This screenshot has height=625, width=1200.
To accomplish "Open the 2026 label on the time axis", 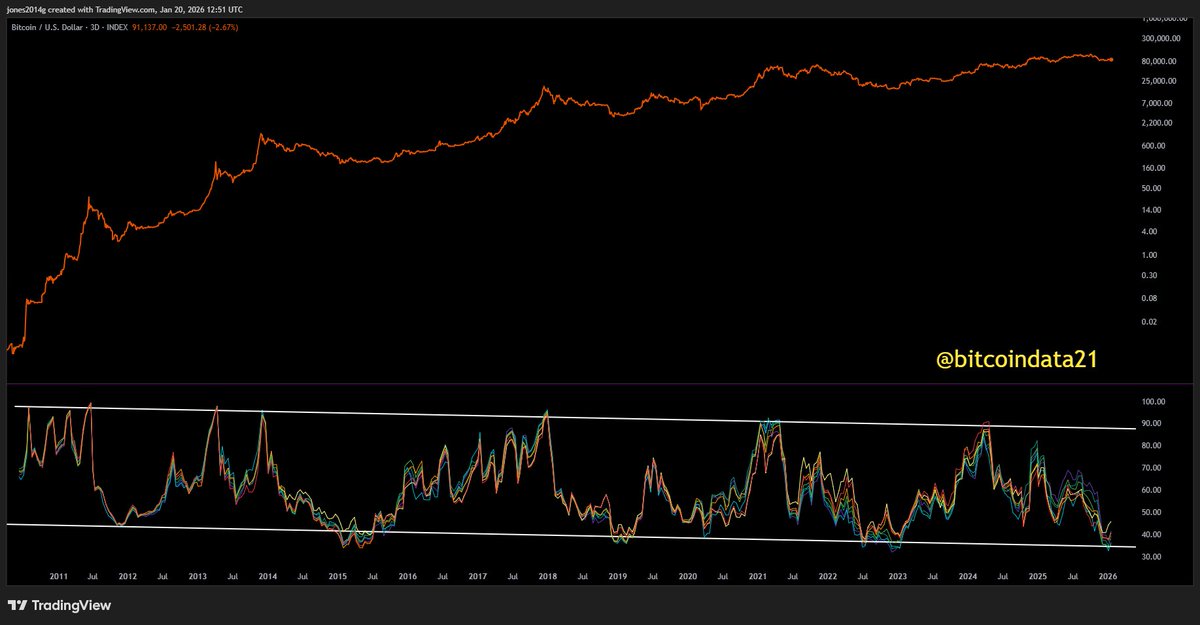I will [x=1110, y=576].
